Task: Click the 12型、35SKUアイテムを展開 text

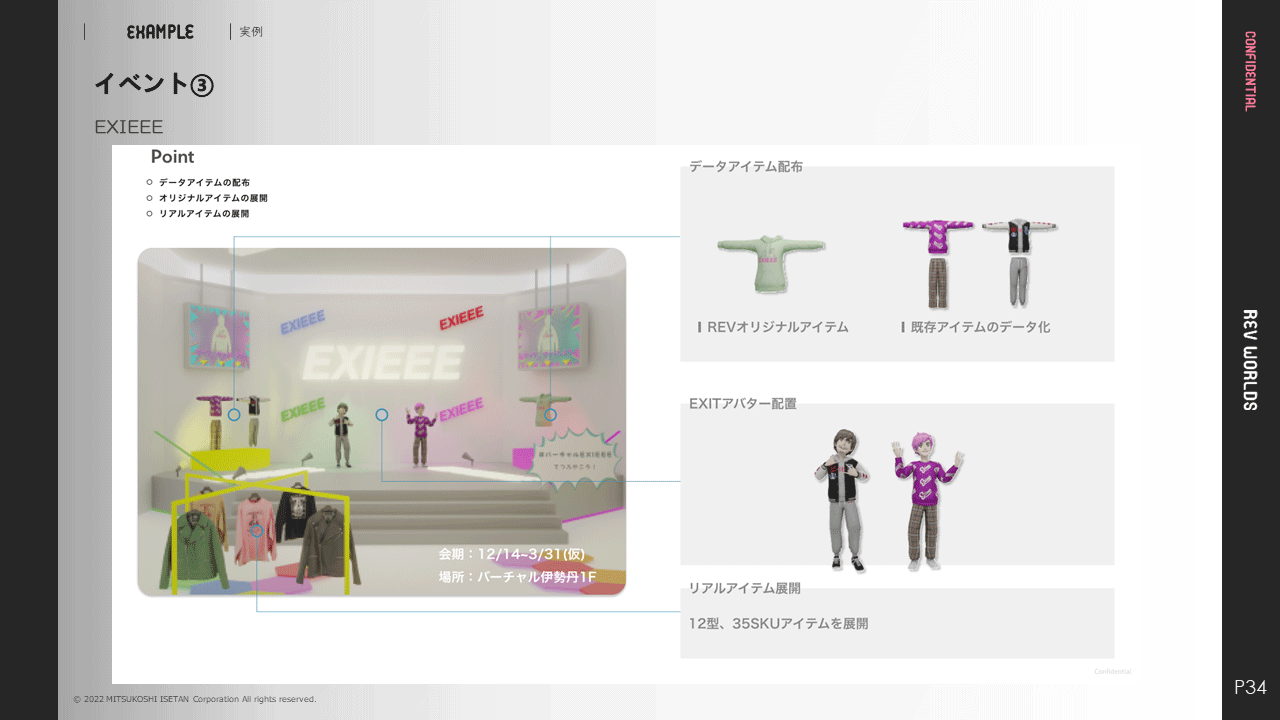Action: [778, 624]
